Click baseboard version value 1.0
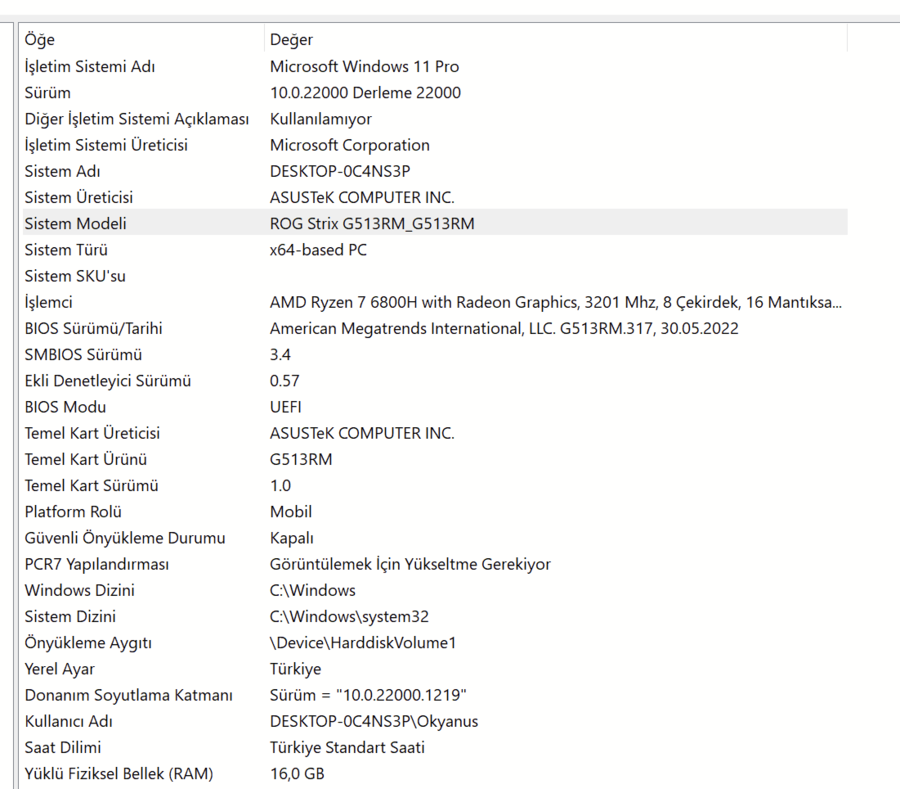 [x=280, y=486]
